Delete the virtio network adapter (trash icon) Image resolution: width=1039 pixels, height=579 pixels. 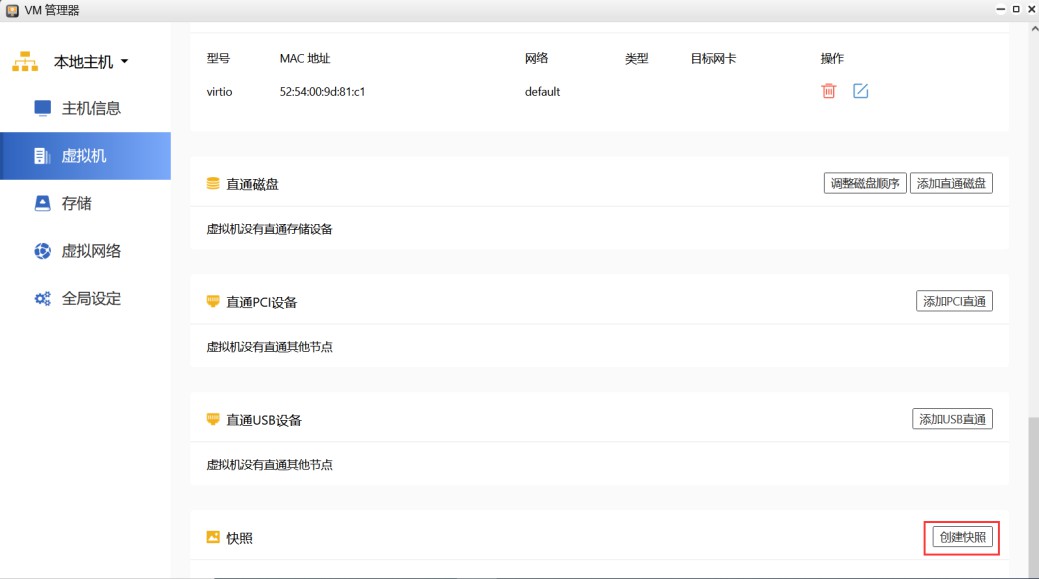click(x=828, y=91)
